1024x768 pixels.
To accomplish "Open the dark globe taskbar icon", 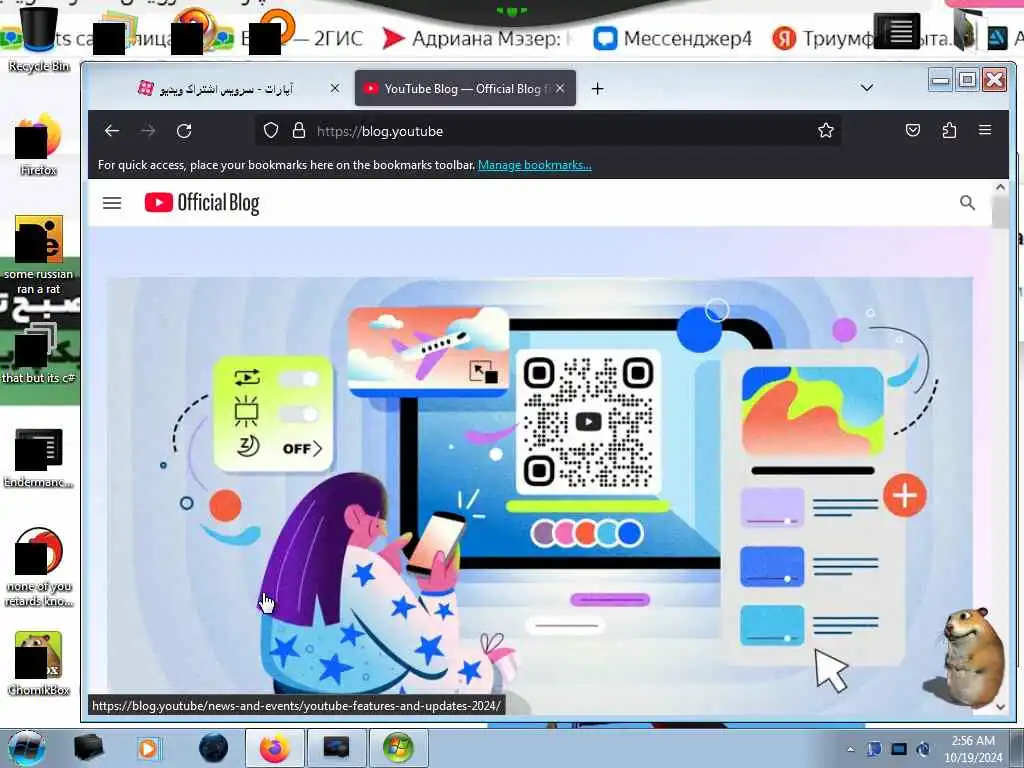I will coord(214,748).
